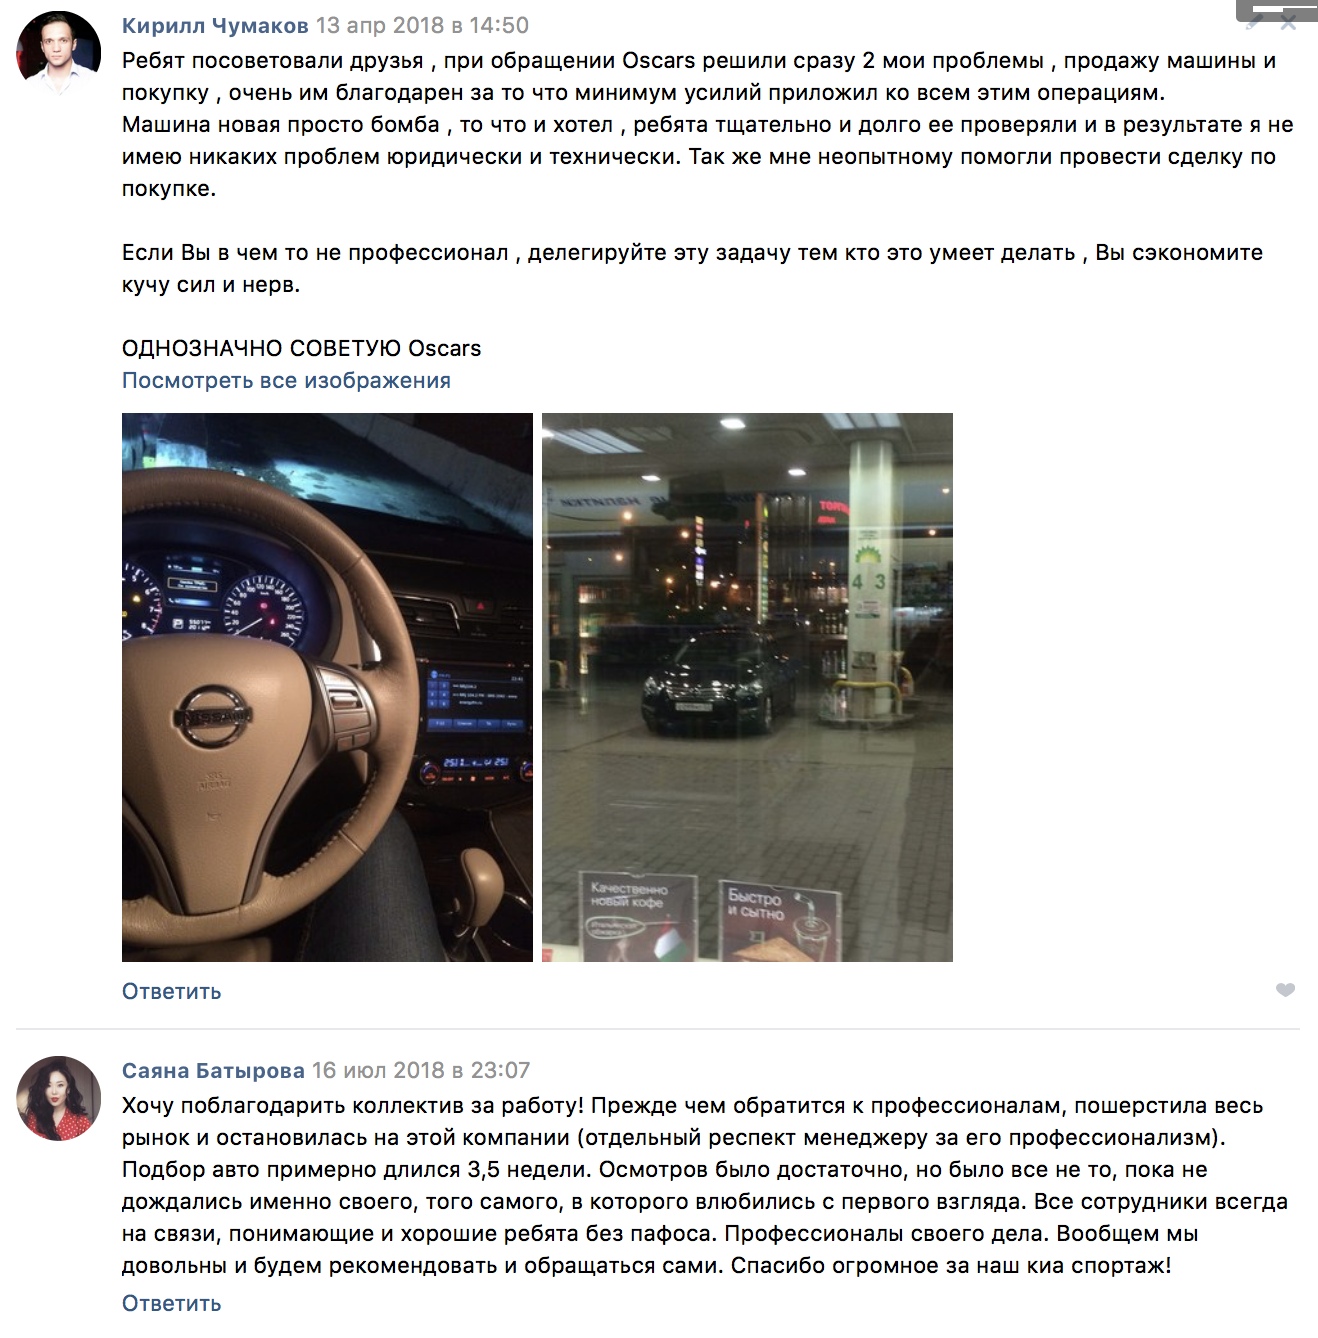The image size is (1318, 1338).
Task: Open the comment dated 16 июл 2018
Action: pos(421,1070)
